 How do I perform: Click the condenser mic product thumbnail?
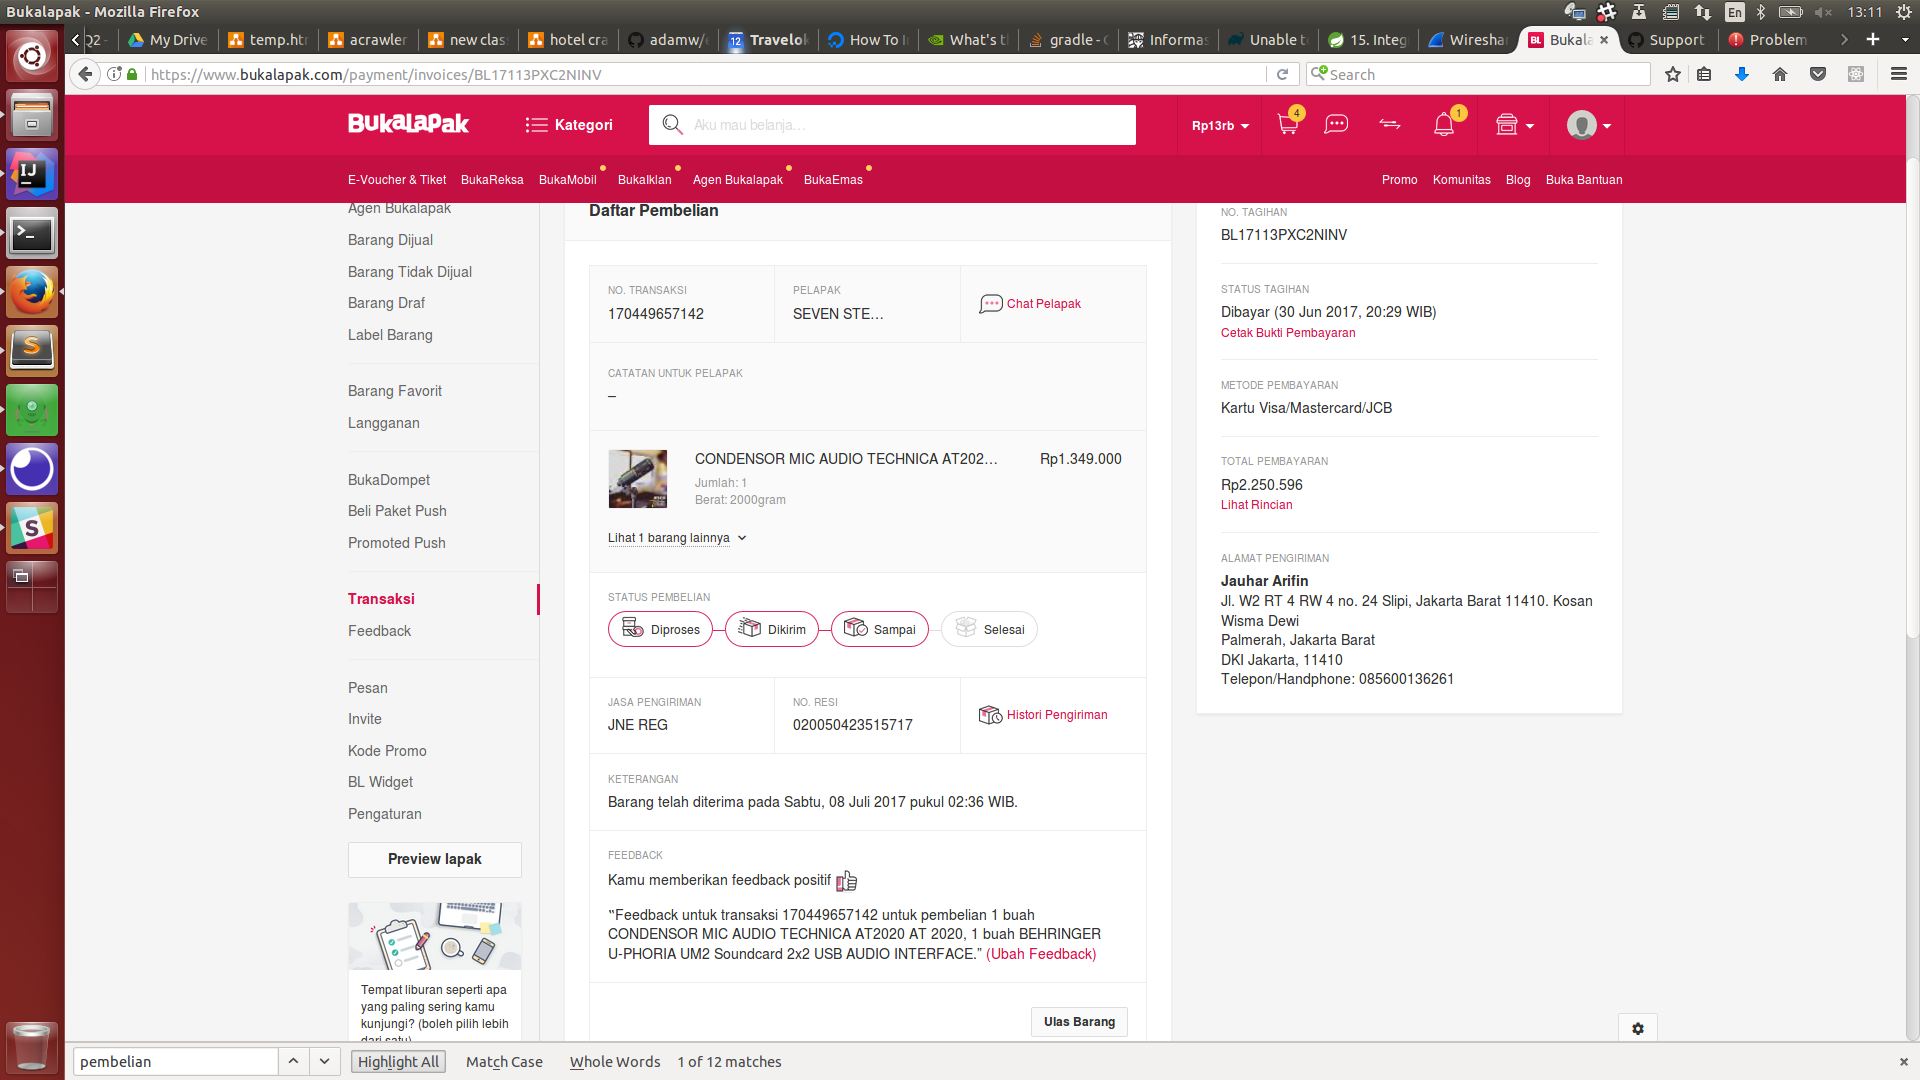click(638, 479)
